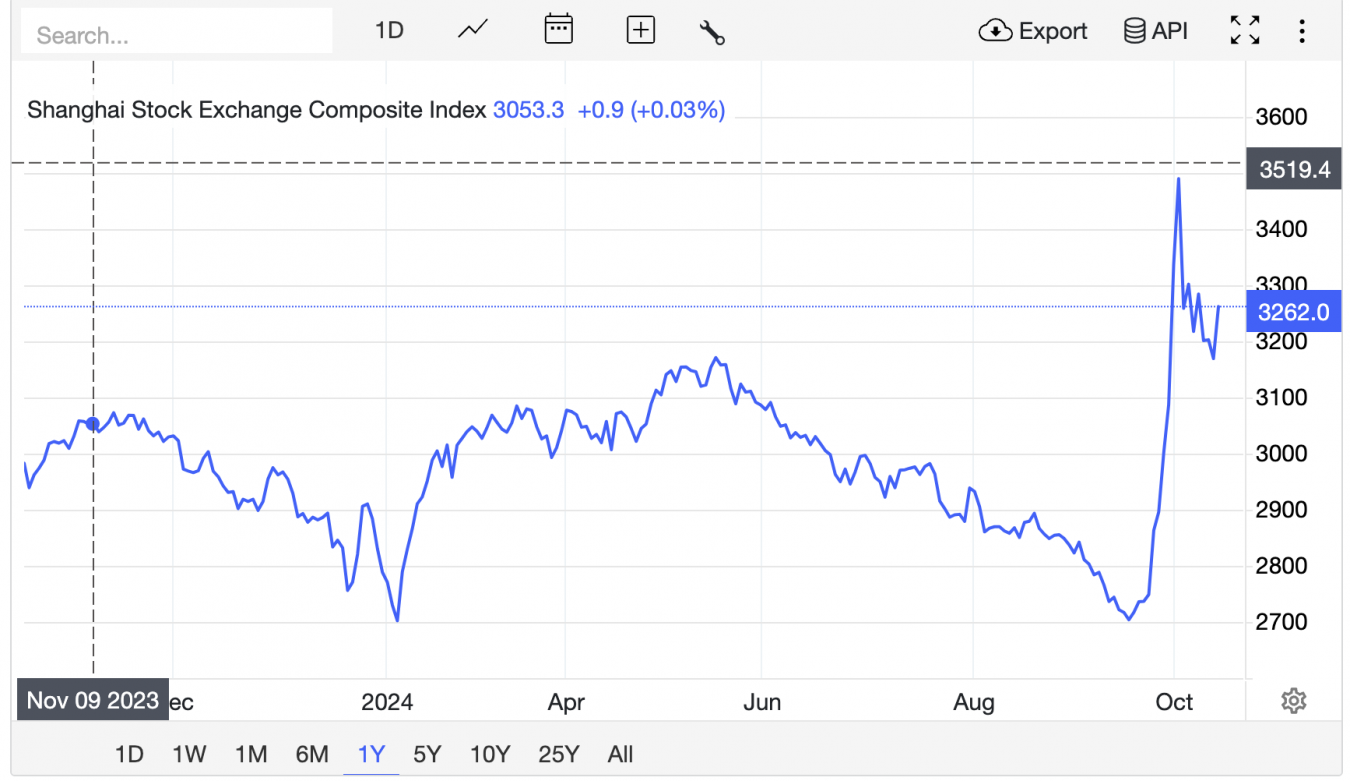Switch to 25Y time range

point(558,754)
